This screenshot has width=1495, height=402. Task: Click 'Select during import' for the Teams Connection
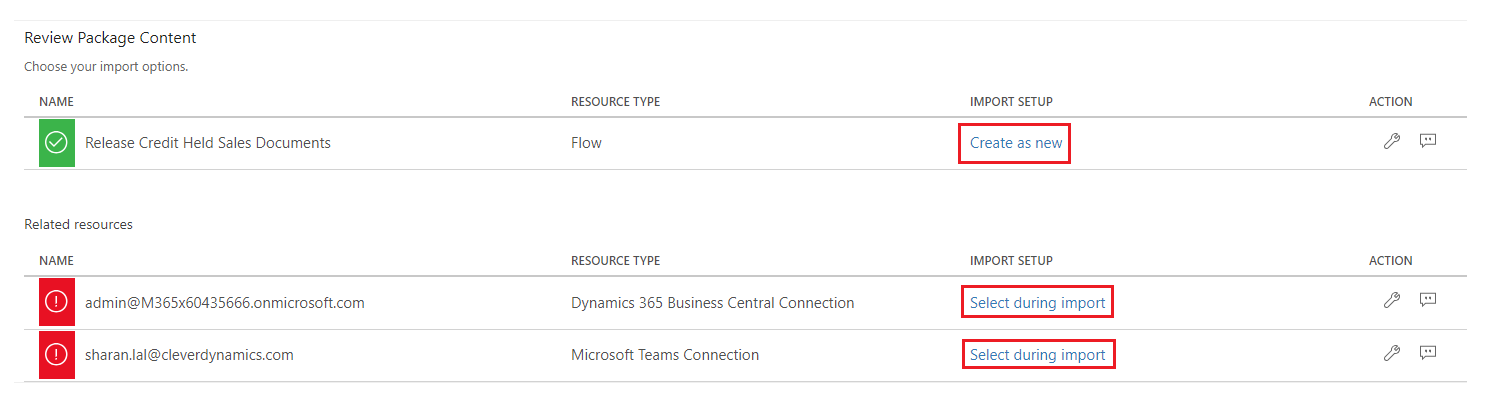coord(1038,355)
